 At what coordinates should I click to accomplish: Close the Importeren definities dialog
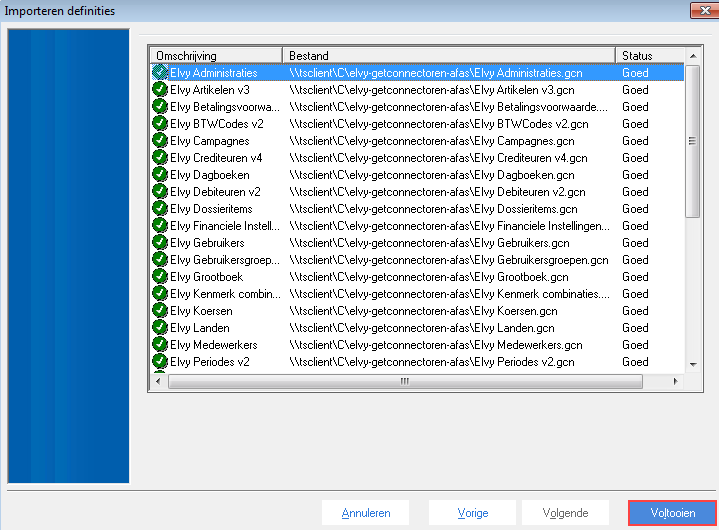[x=705, y=10]
